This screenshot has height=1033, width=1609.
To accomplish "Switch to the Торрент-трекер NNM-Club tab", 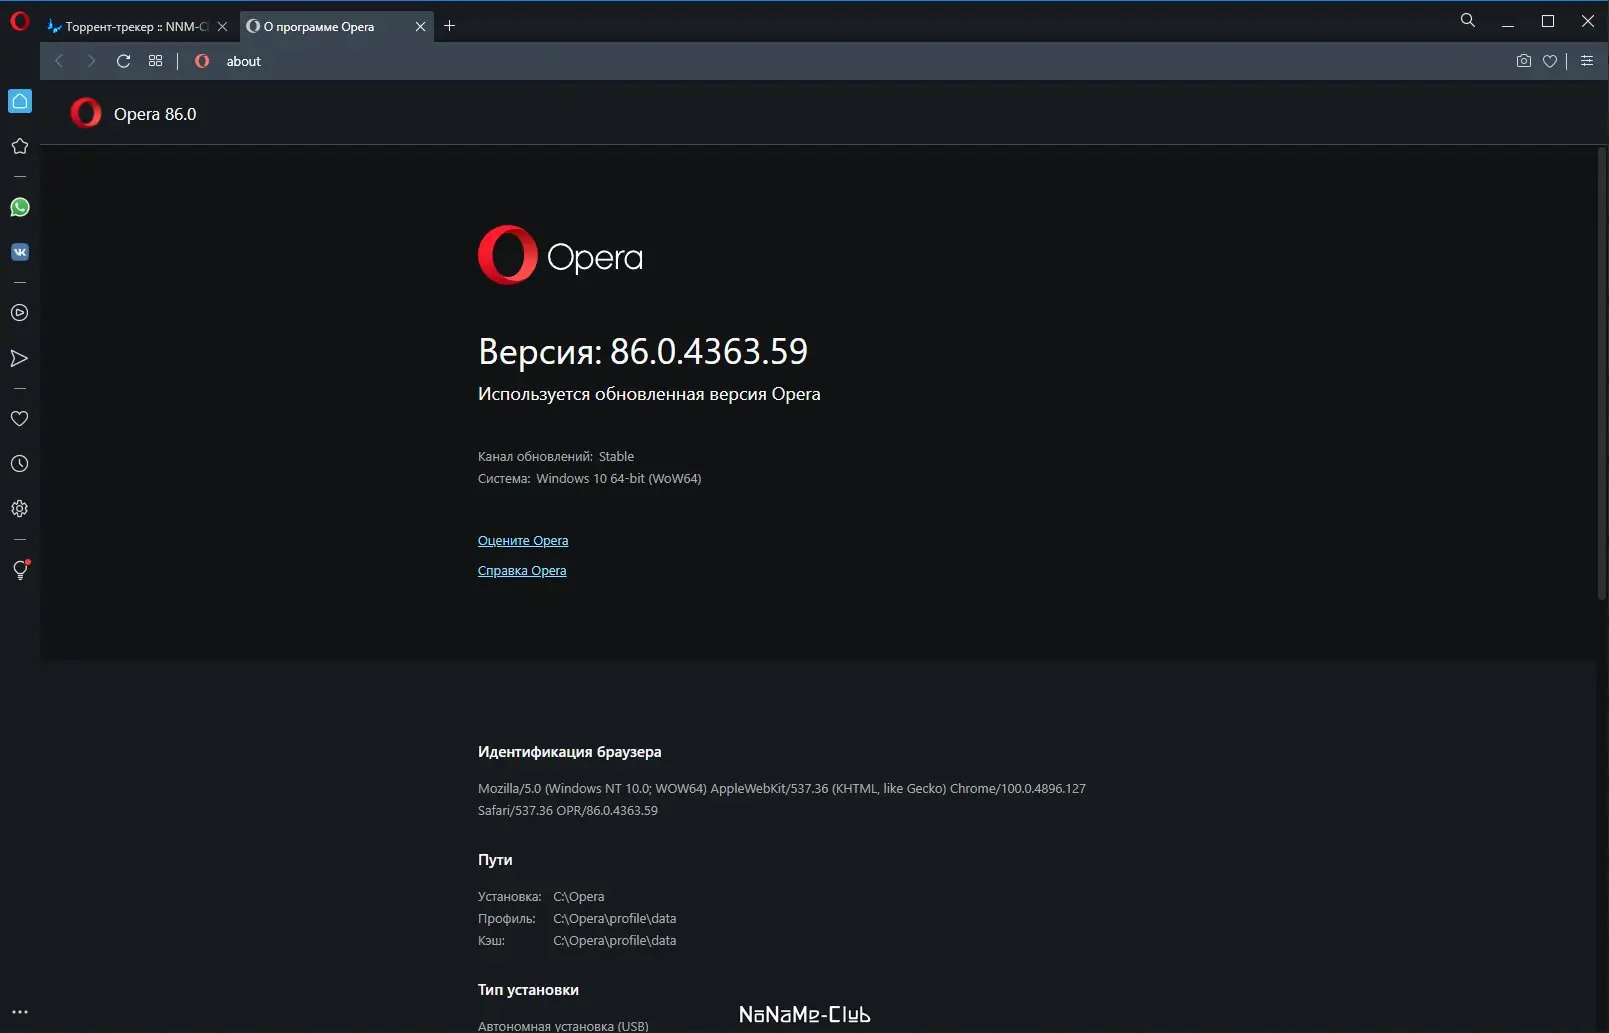I will pos(137,27).
